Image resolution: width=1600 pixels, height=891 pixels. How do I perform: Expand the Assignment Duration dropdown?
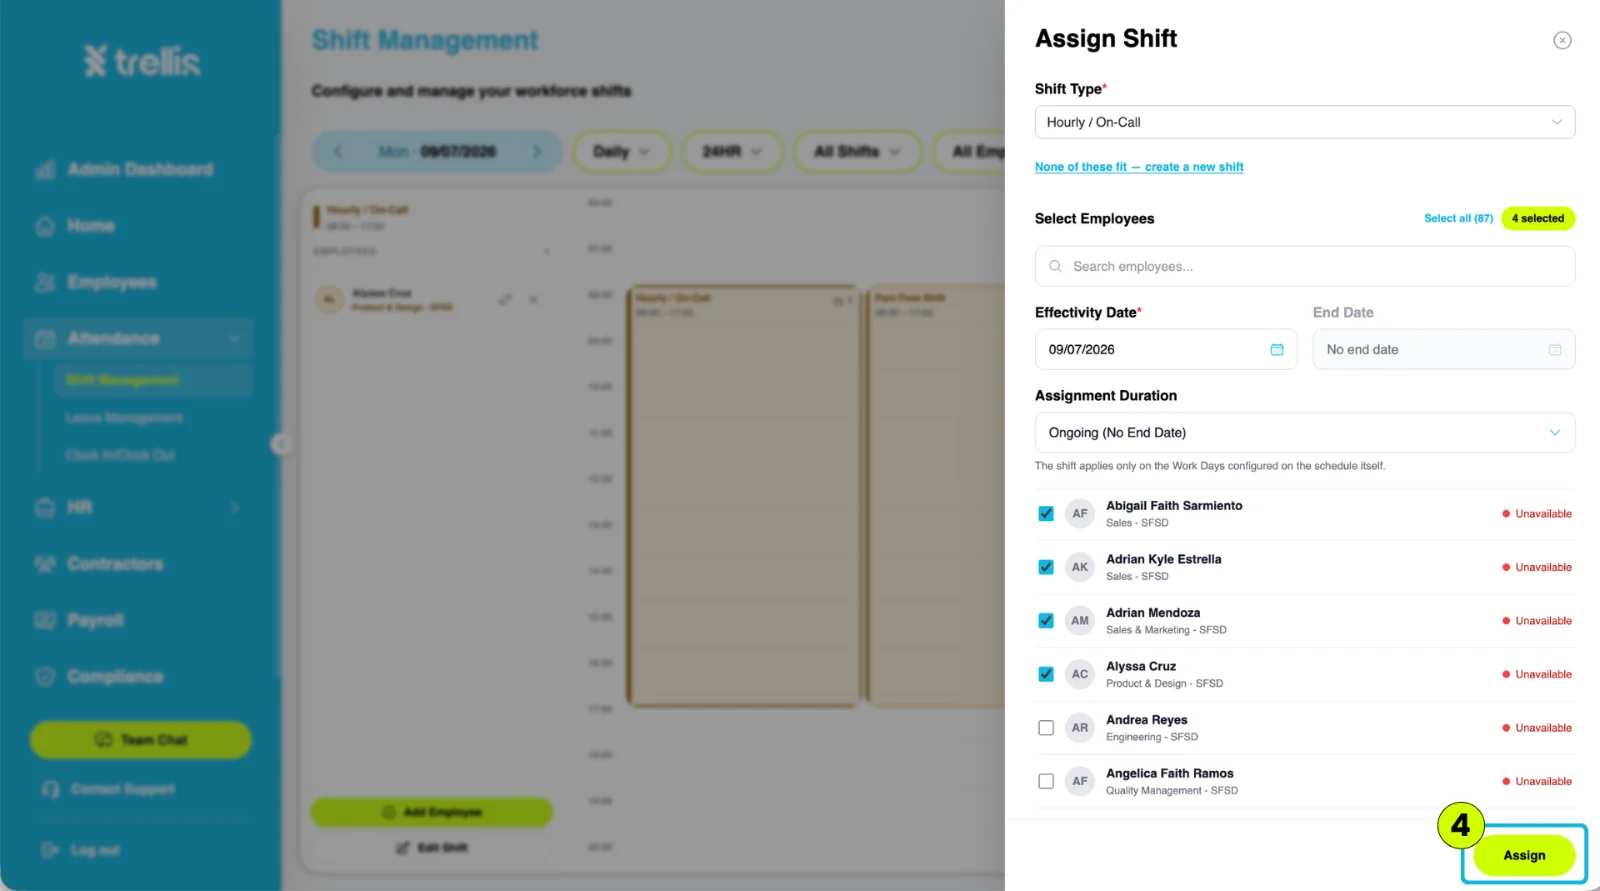tap(1305, 433)
